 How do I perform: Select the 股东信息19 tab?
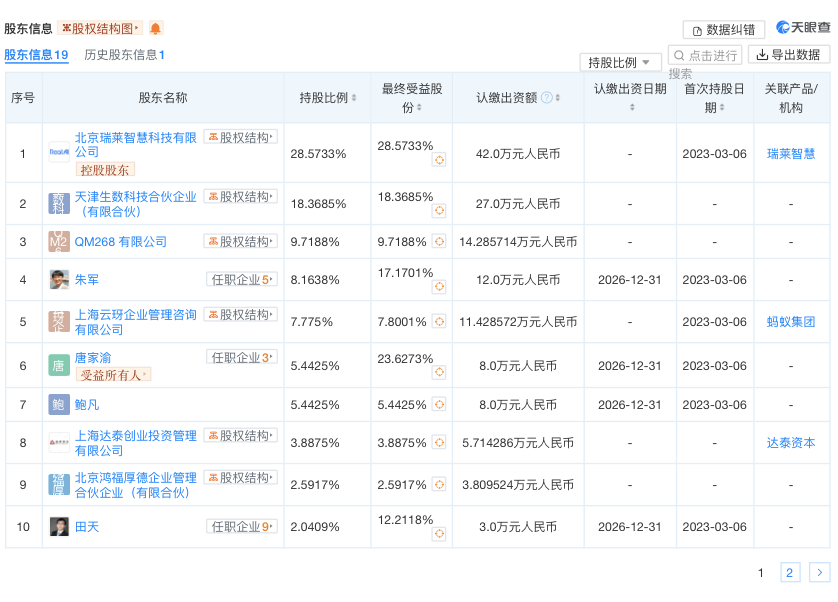click(38, 55)
